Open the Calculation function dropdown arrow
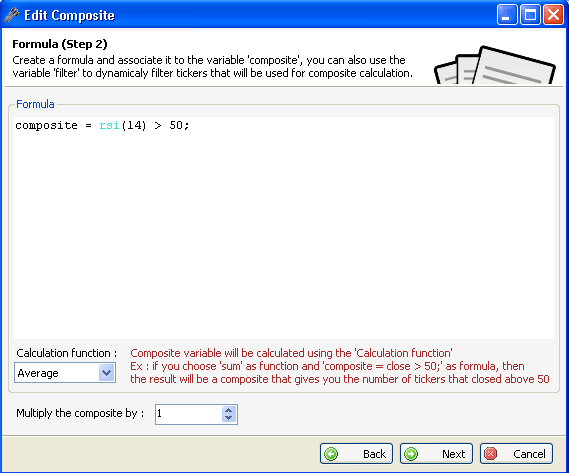The width and height of the screenshot is (569, 473). [106, 372]
